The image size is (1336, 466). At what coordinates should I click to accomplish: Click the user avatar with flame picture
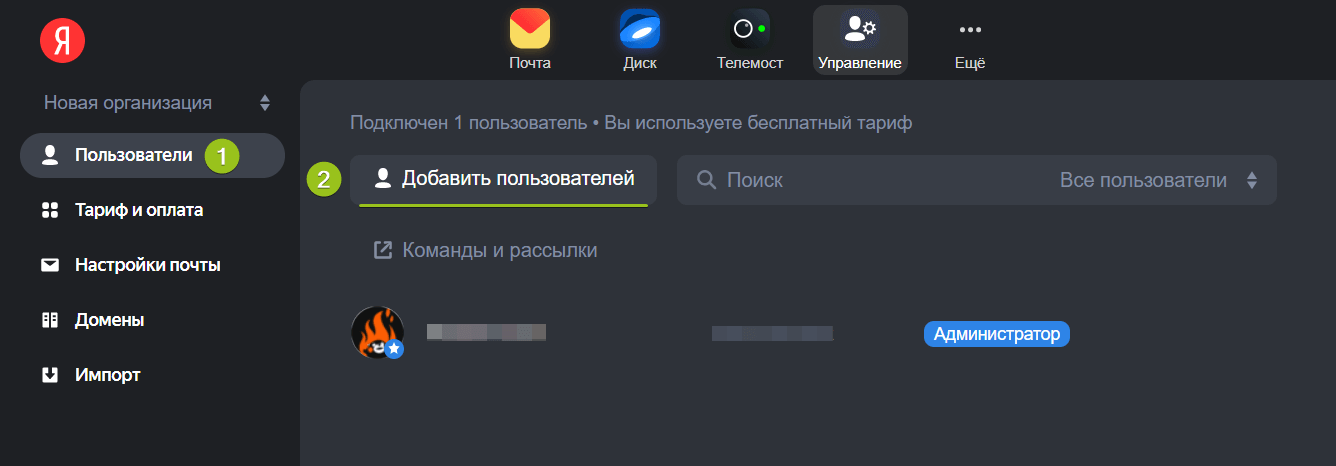(x=377, y=333)
